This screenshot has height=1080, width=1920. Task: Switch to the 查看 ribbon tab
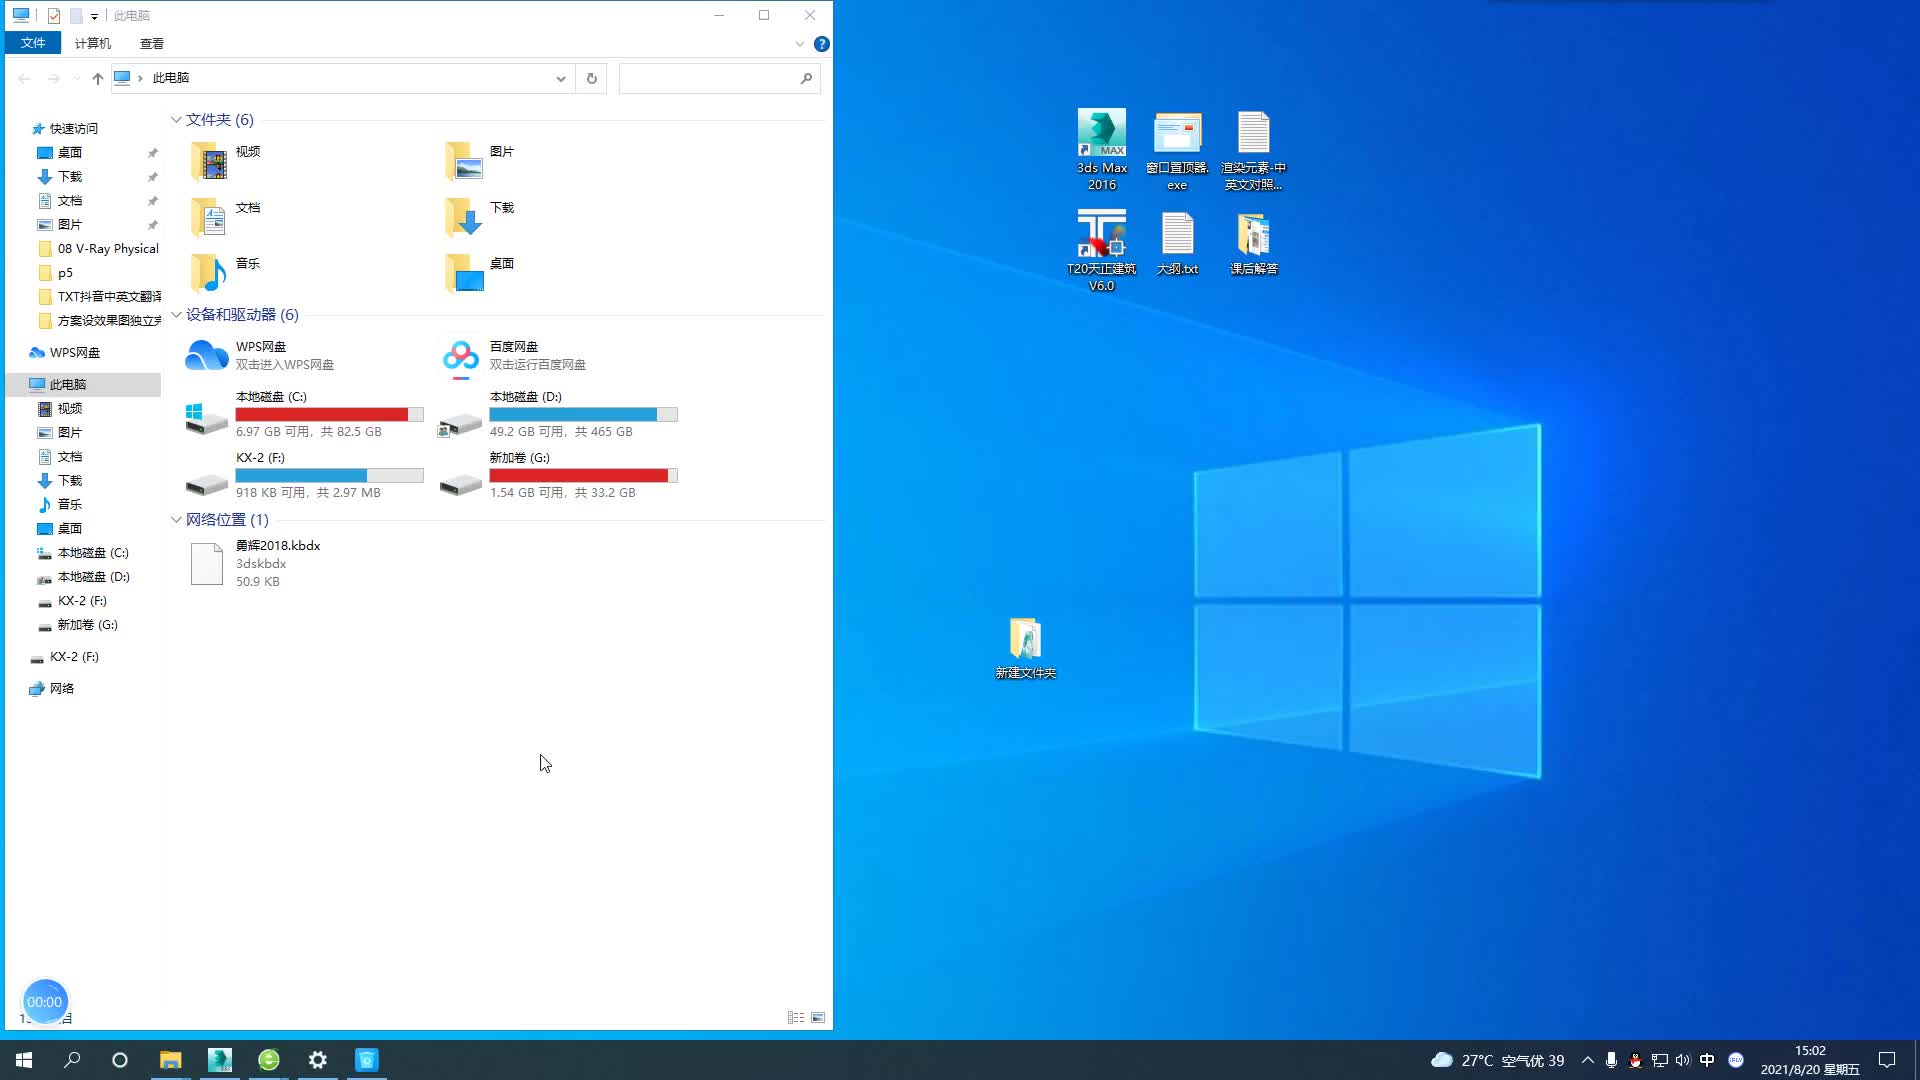pyautogui.click(x=152, y=43)
